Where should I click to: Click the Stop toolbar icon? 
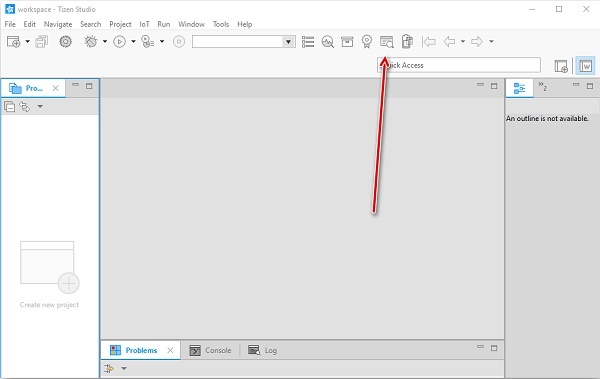tap(179, 41)
